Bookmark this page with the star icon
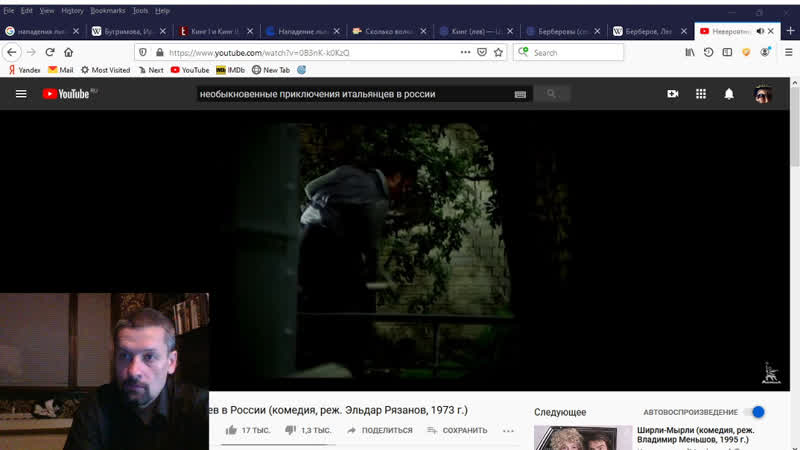The height and width of the screenshot is (450, 800). (x=498, y=52)
